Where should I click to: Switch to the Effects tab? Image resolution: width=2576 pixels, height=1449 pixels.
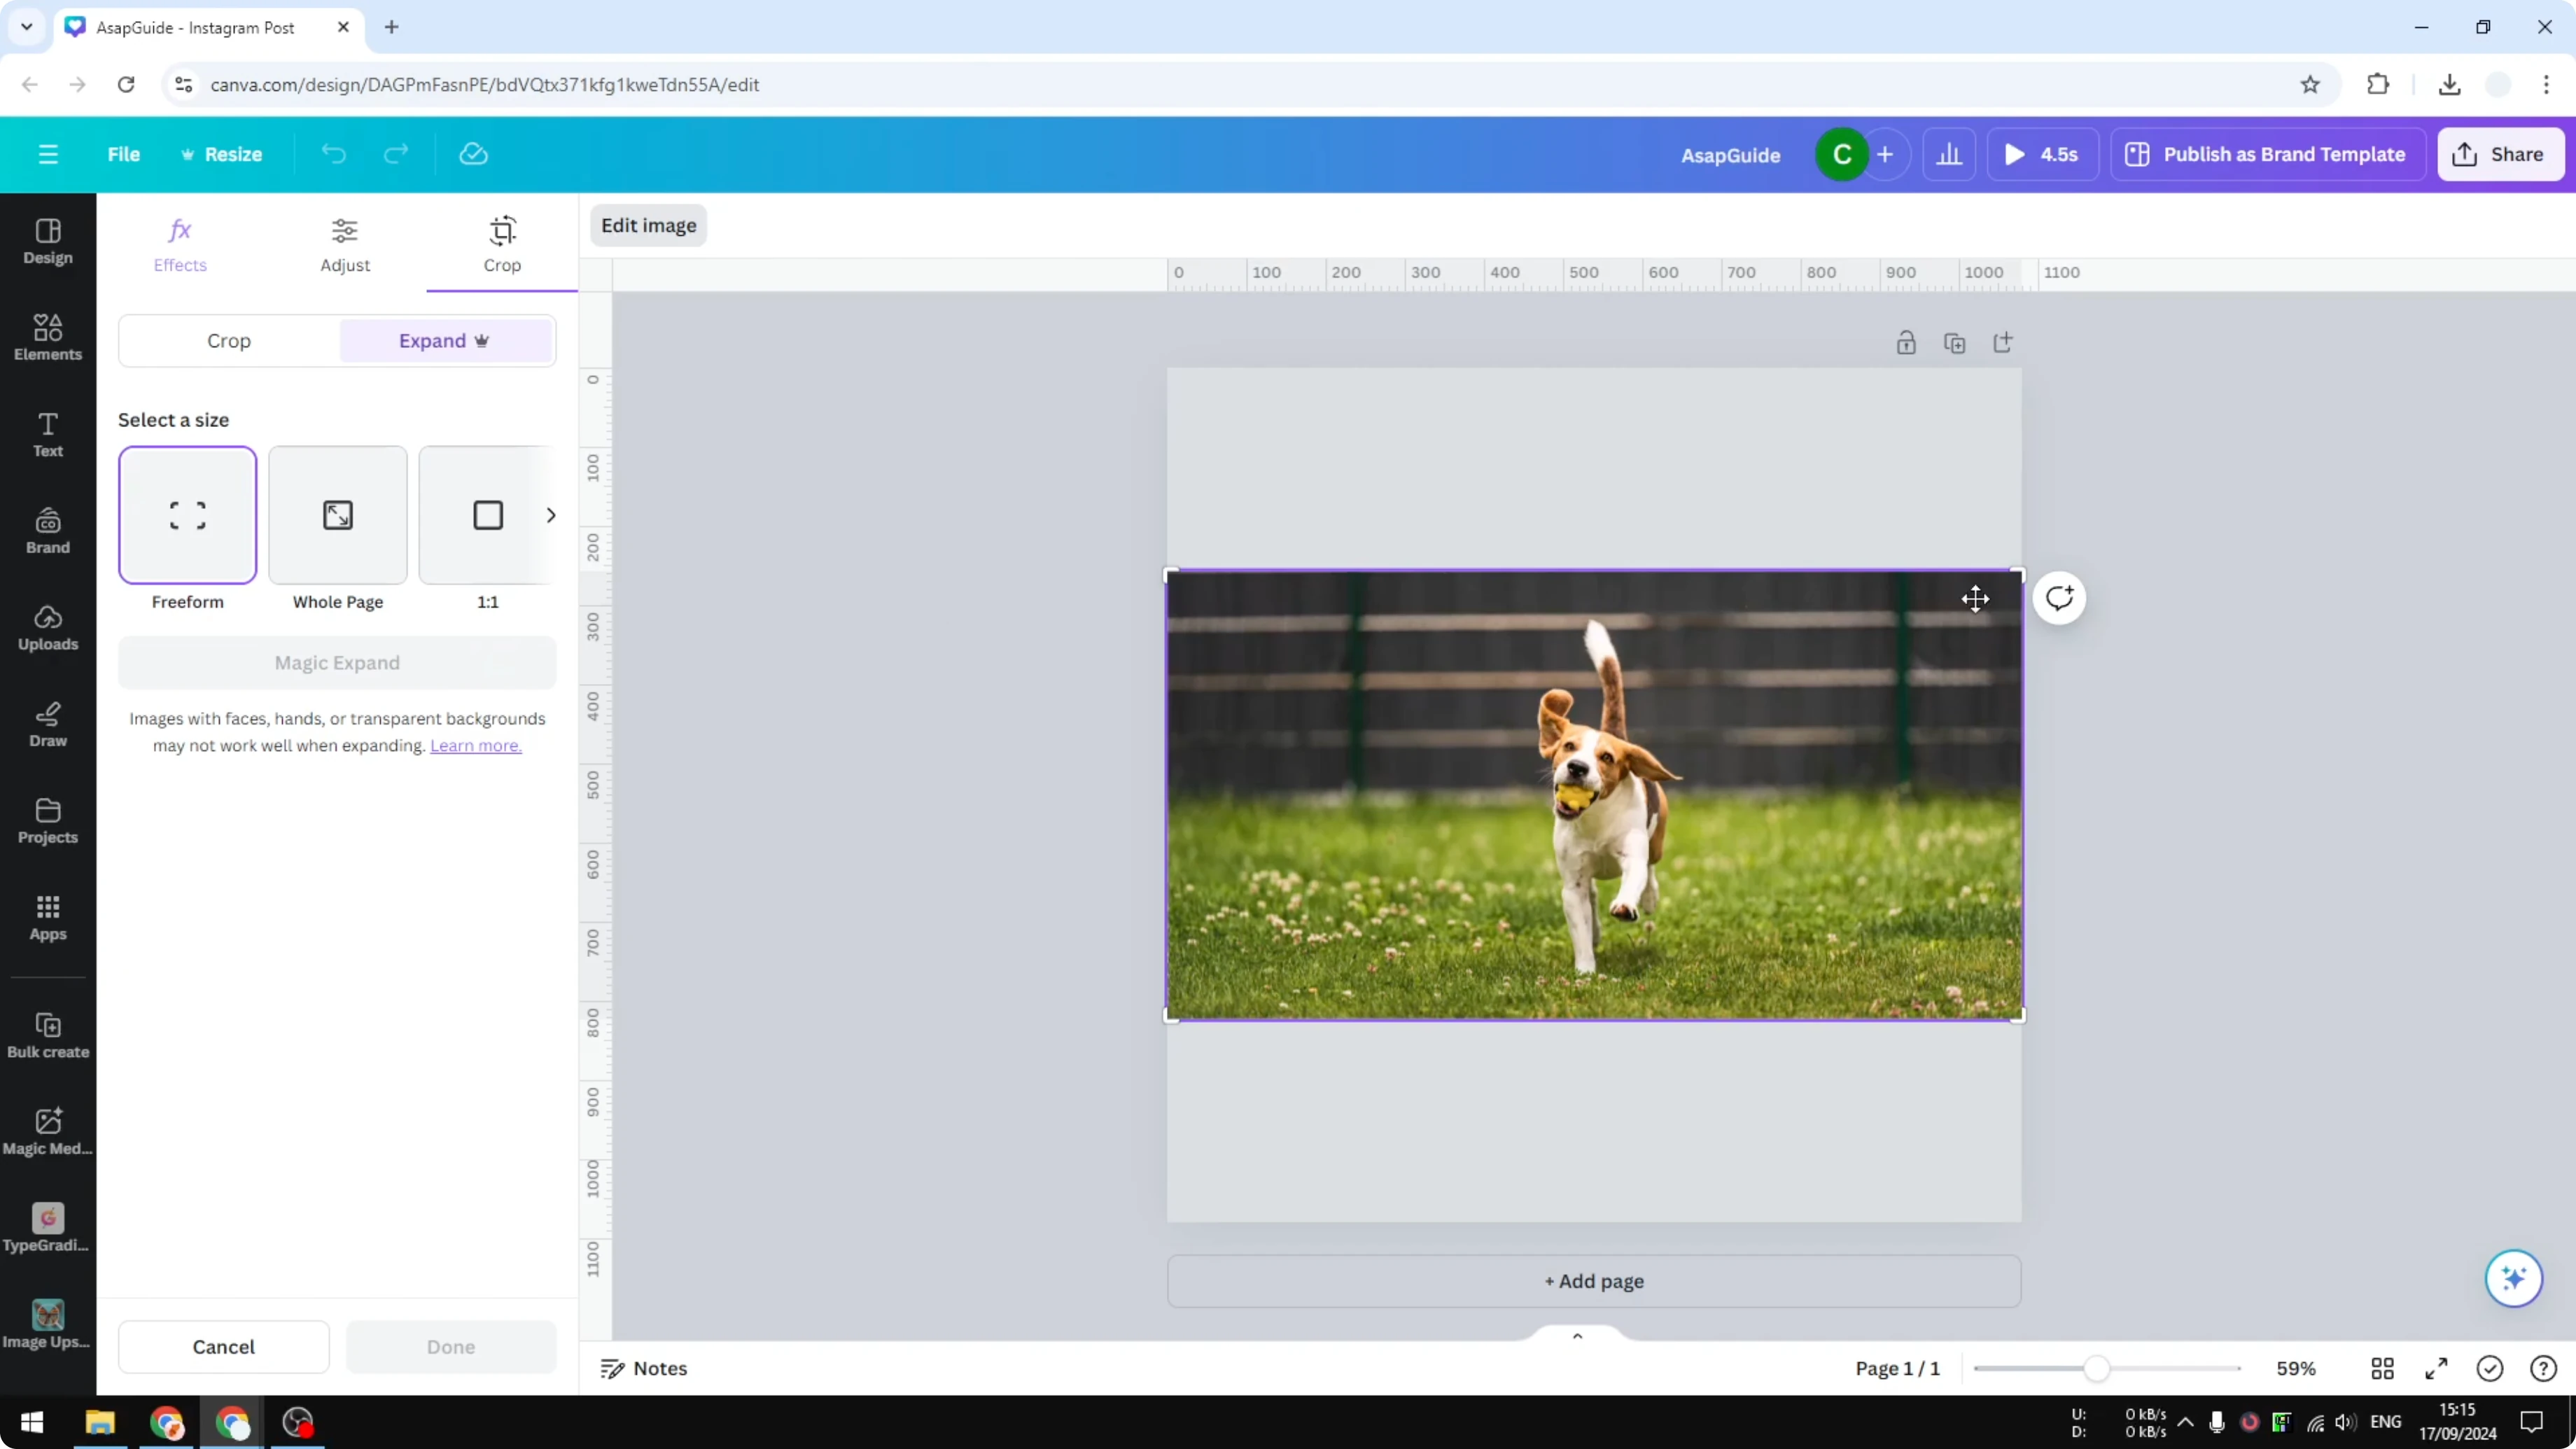tap(180, 245)
